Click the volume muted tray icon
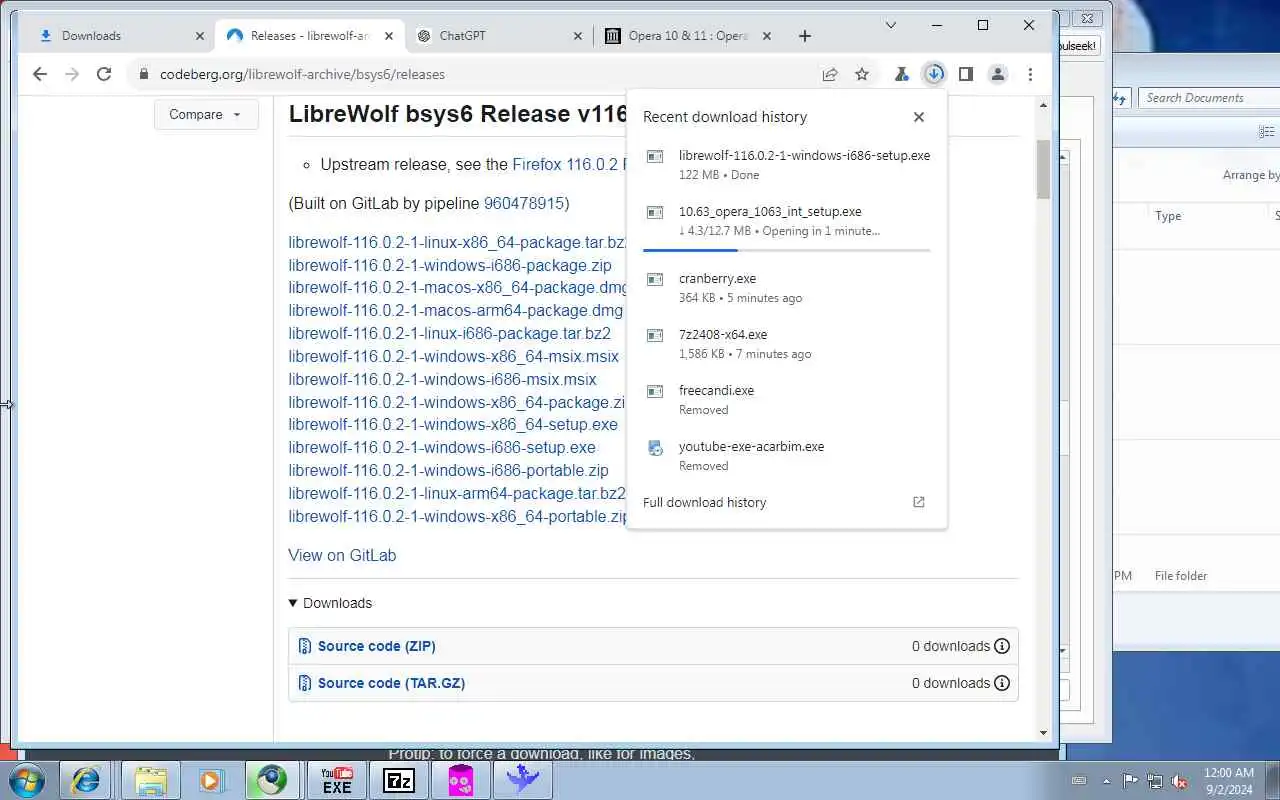Viewport: 1280px width, 800px height. click(1179, 781)
